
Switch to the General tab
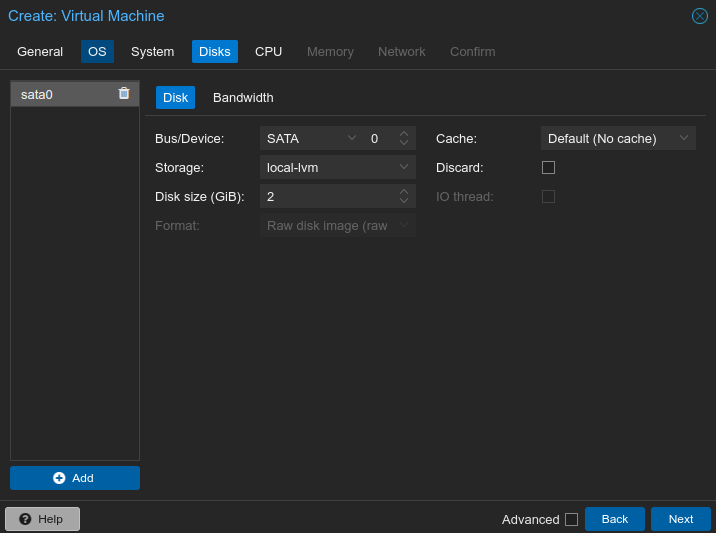[40, 51]
